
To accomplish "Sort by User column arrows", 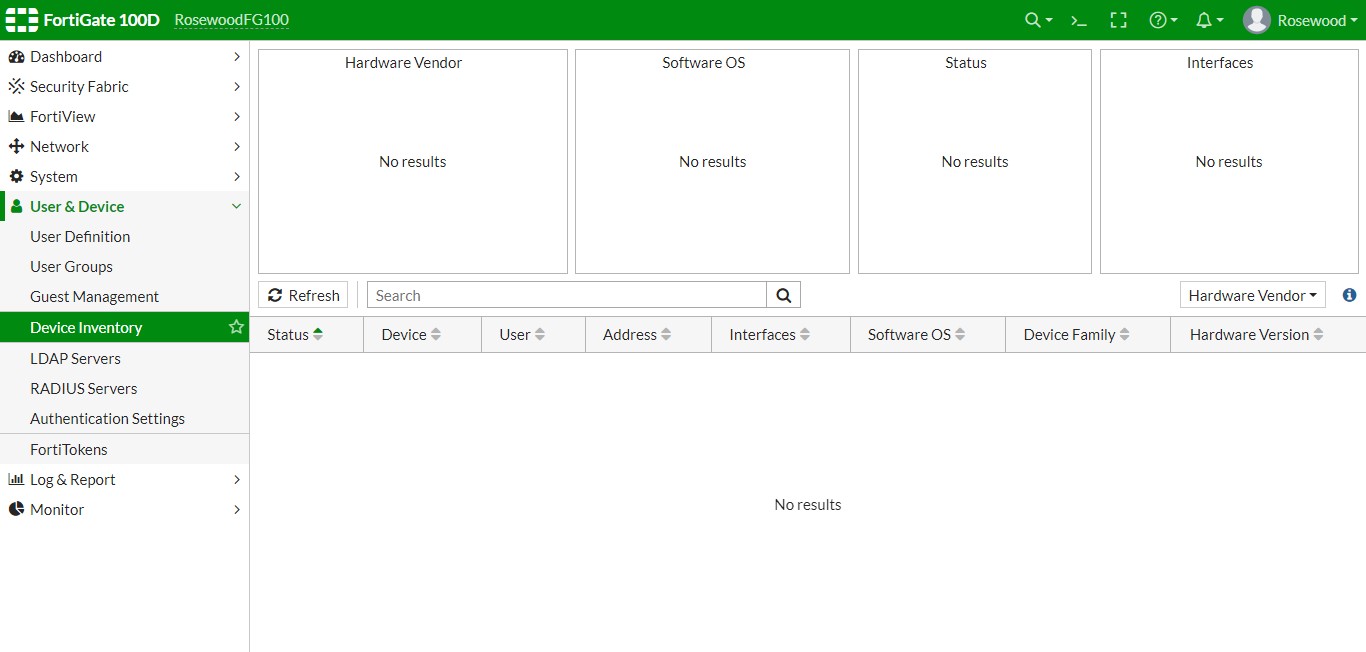I will point(540,335).
